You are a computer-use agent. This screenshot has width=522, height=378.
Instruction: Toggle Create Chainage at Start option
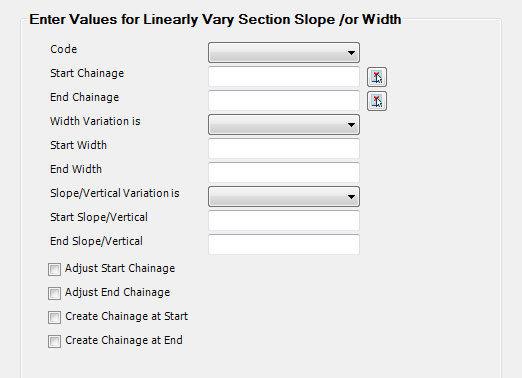point(54,317)
